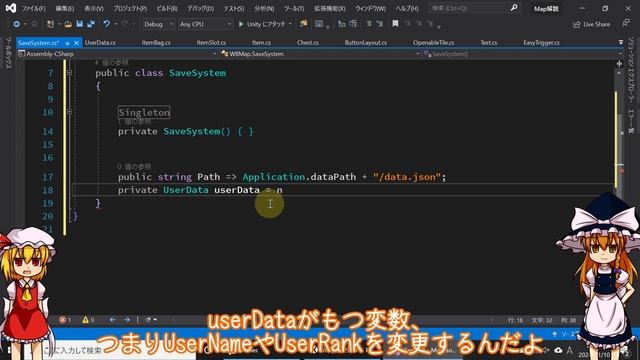
Task: Open the ビルド(B) menu
Action: [x=167, y=8]
